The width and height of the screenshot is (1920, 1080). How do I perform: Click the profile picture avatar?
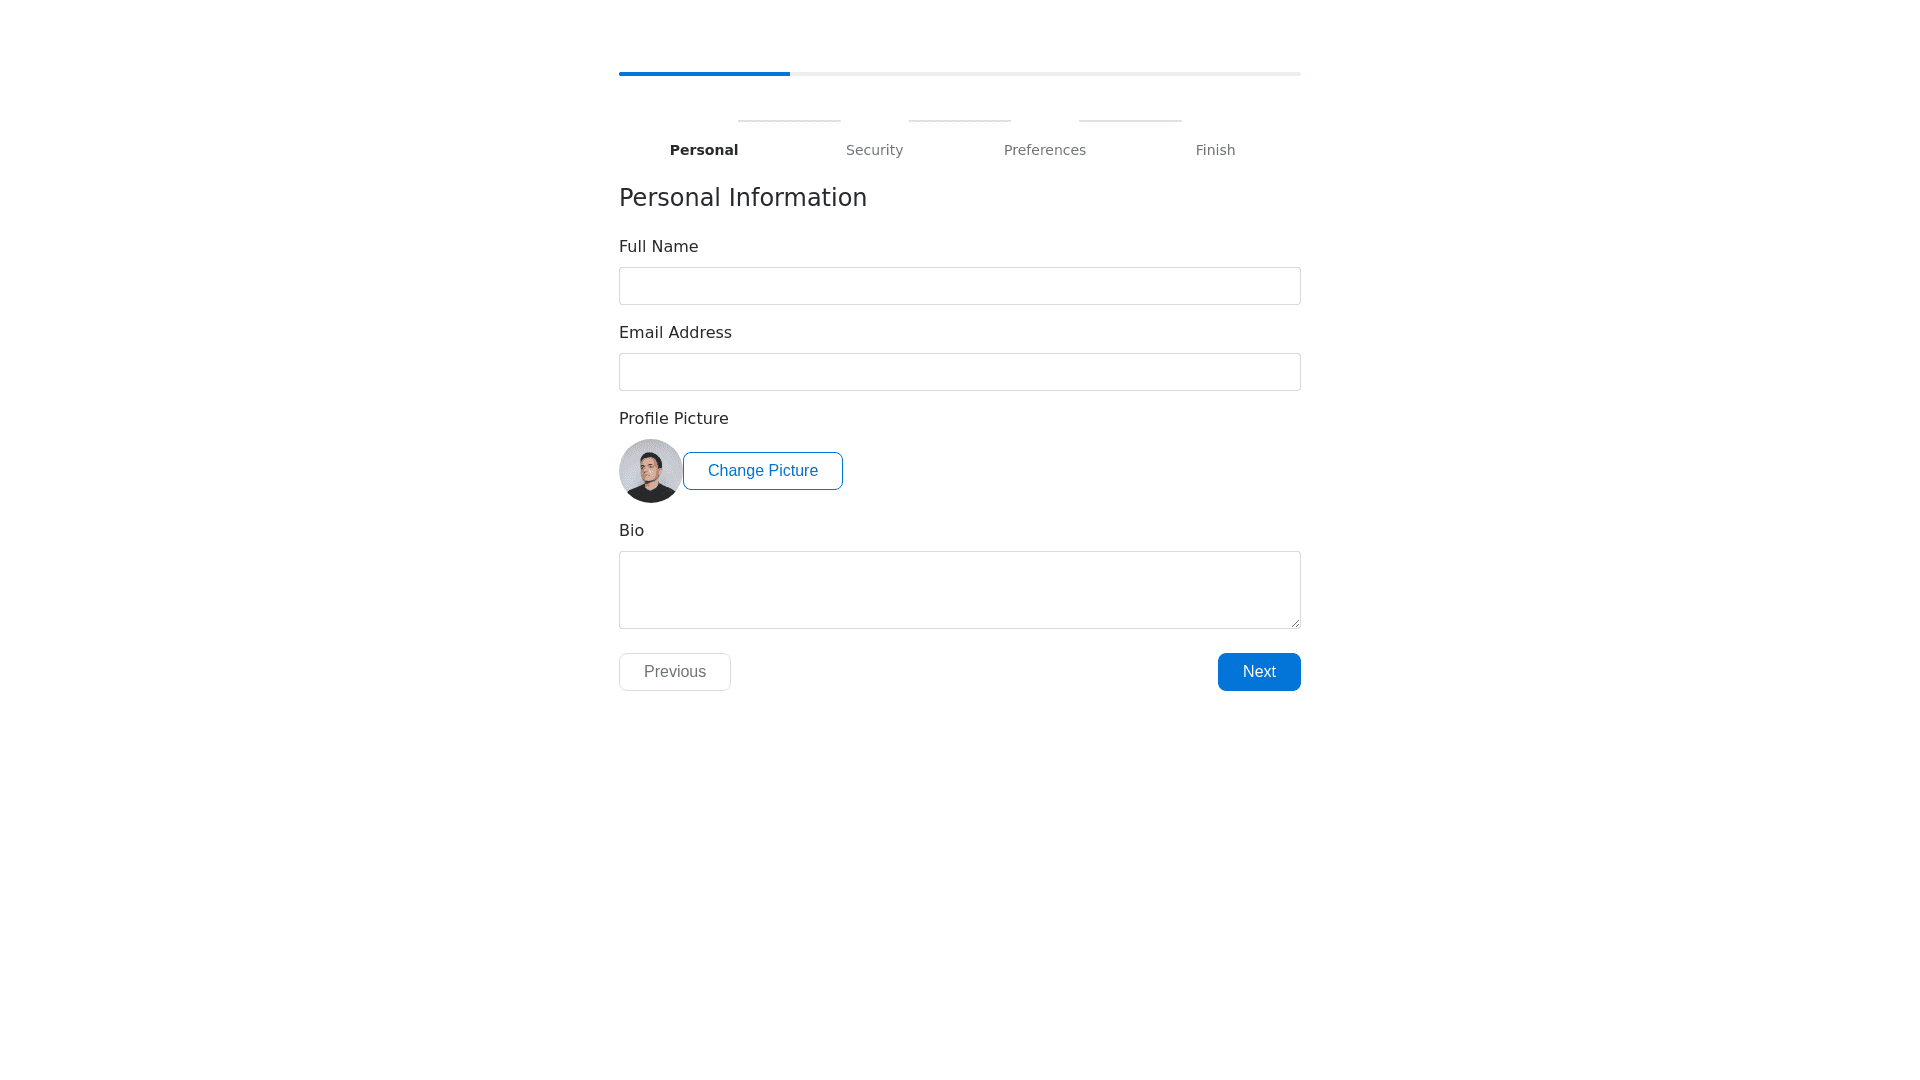[x=651, y=471]
